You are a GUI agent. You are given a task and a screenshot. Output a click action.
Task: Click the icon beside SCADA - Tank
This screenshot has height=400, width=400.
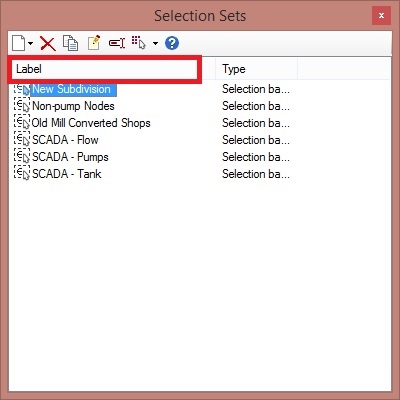22,173
